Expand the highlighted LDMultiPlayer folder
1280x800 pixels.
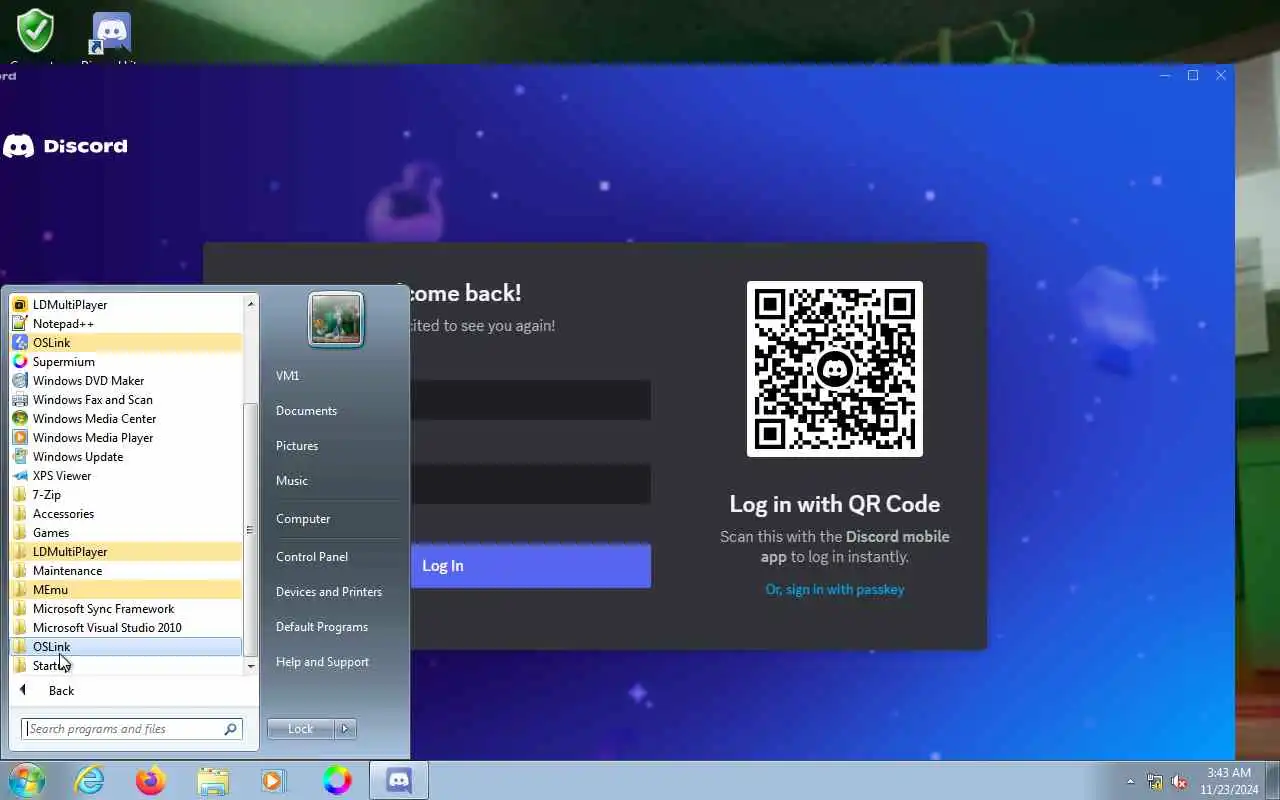pos(126,551)
